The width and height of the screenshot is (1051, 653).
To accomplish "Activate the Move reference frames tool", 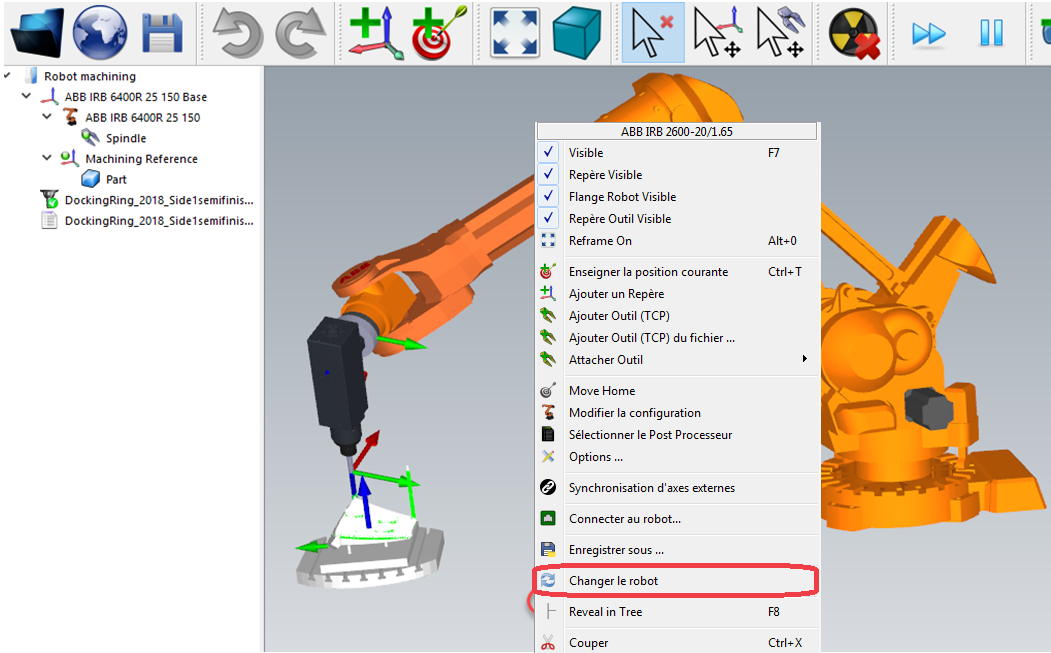I will pyautogui.click(x=717, y=32).
